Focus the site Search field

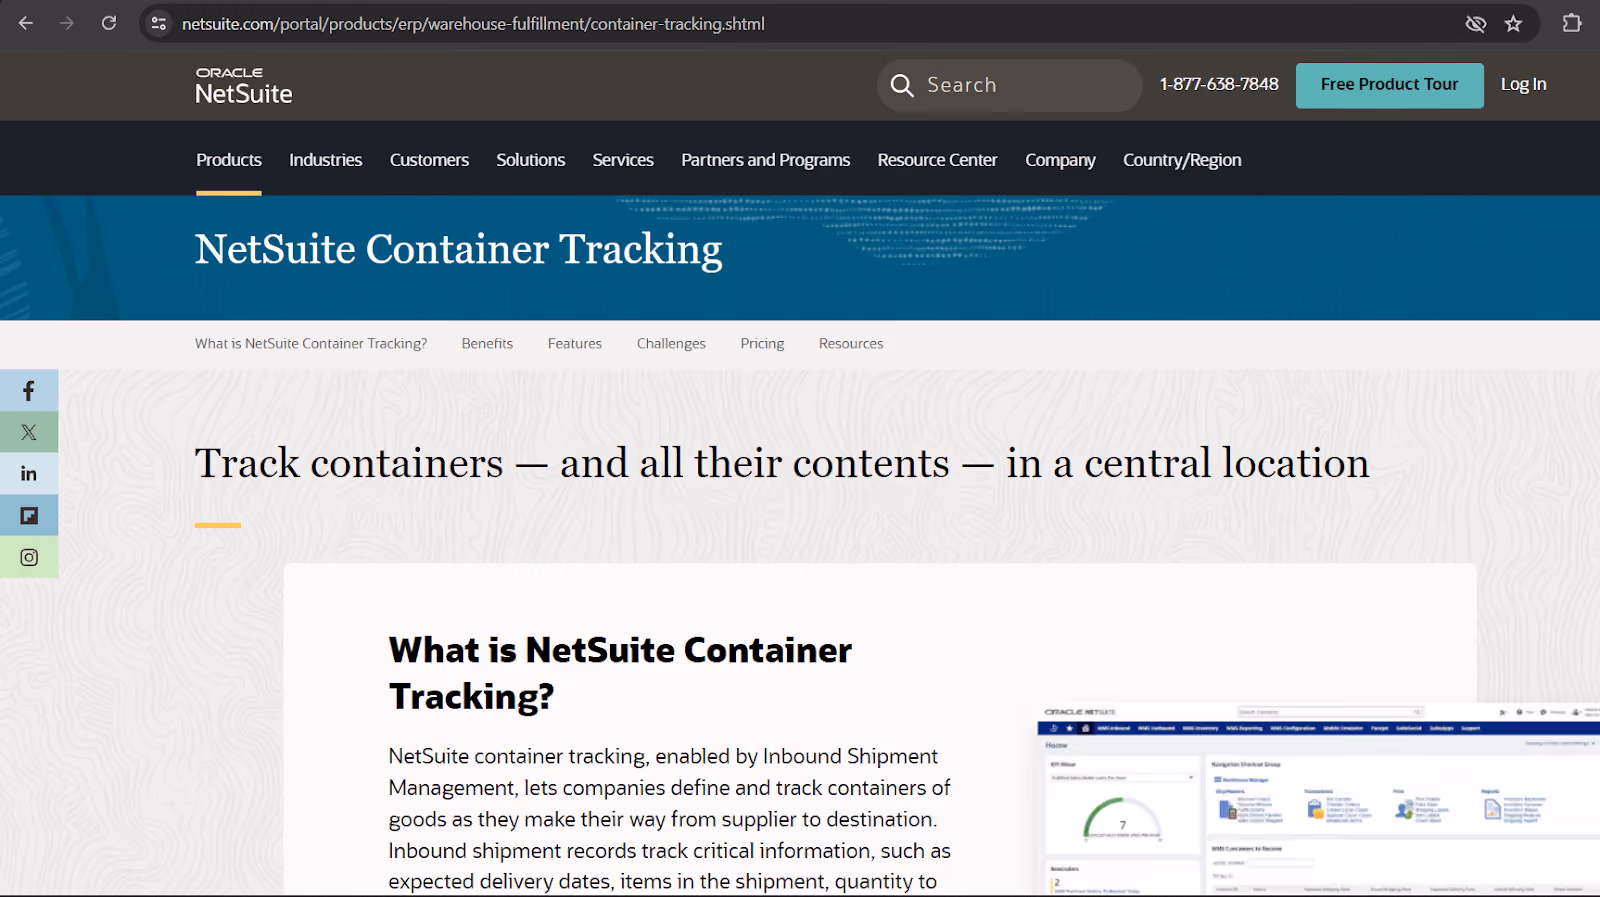pos(1010,85)
